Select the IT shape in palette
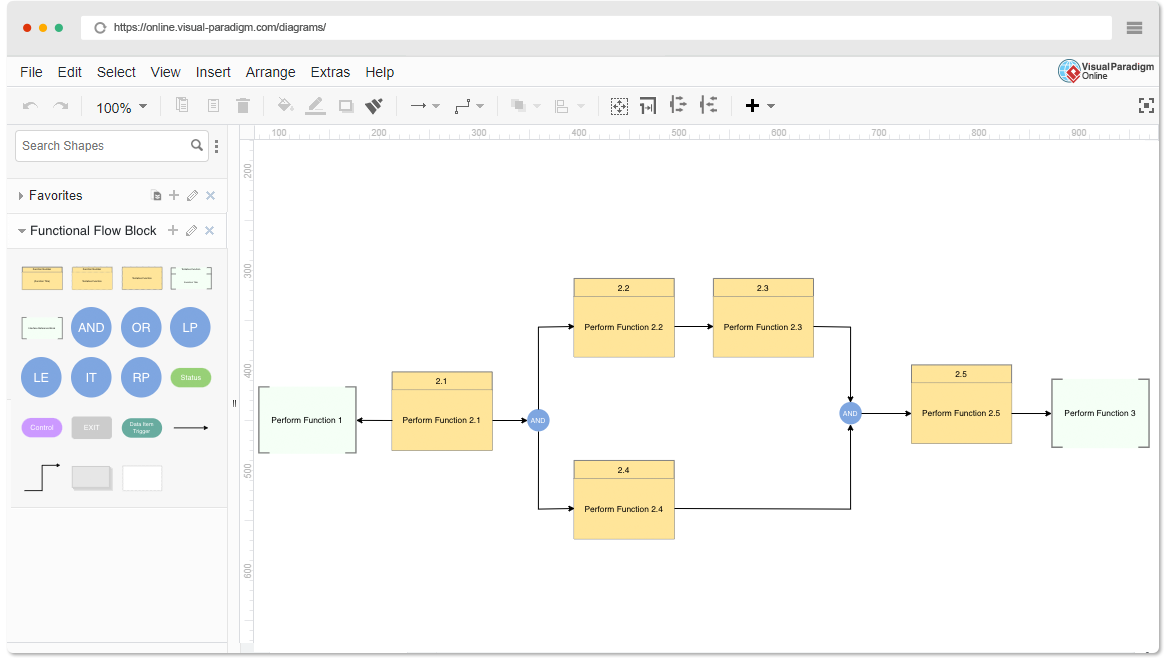1170x665 pixels. click(x=91, y=377)
